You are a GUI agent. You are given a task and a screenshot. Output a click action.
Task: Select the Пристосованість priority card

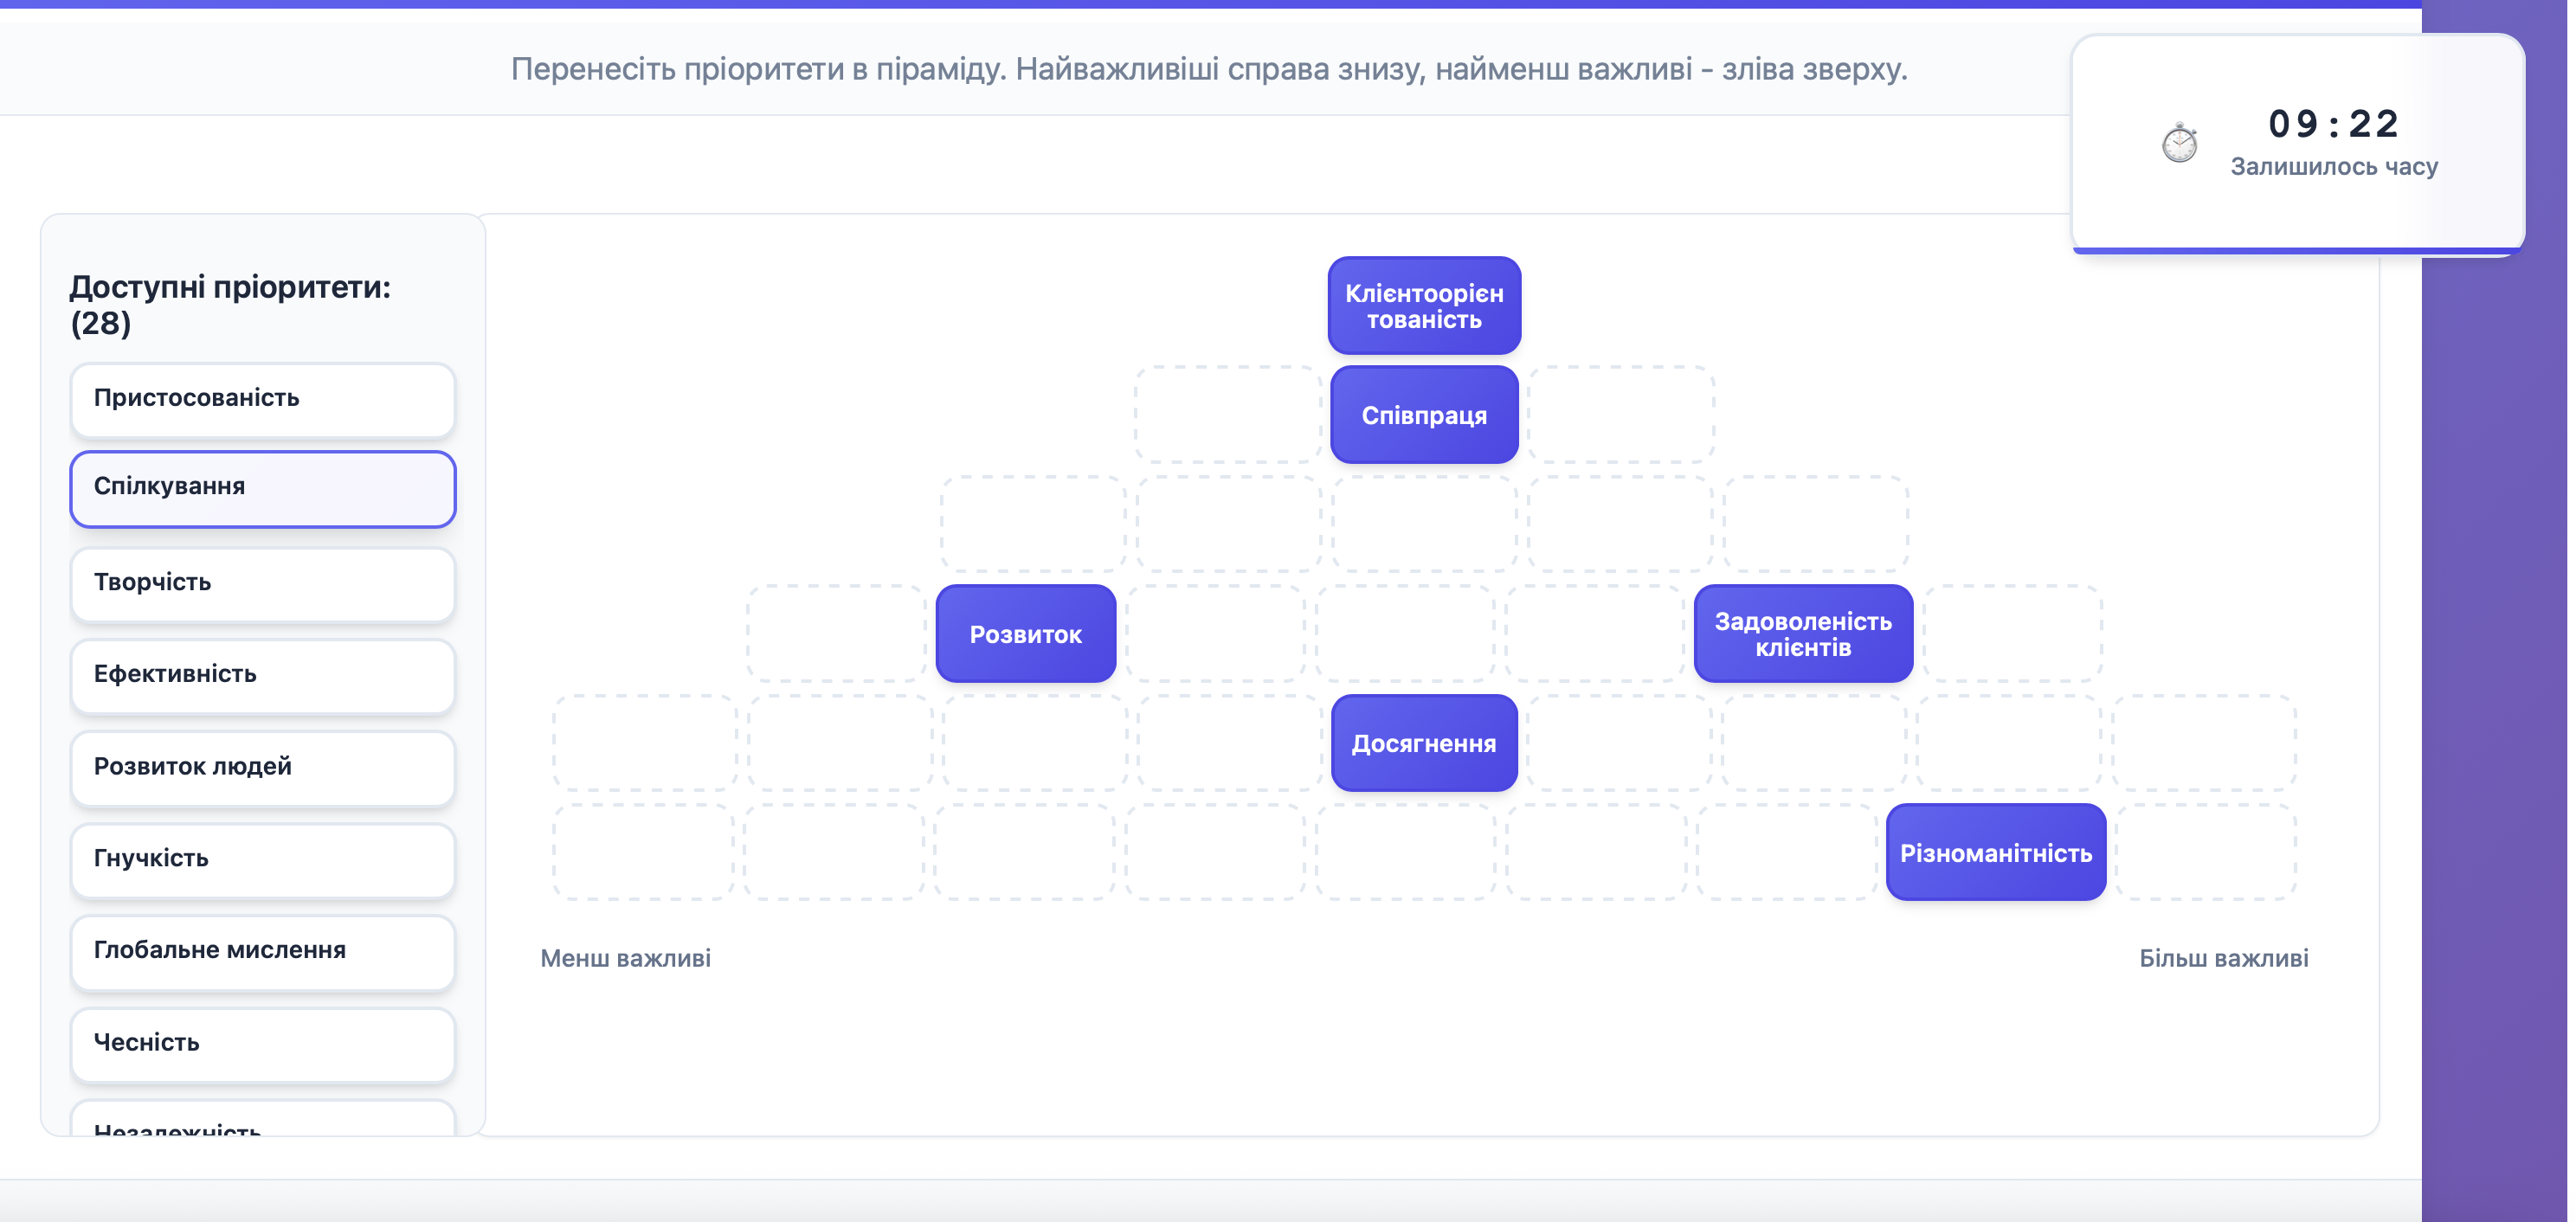(262, 399)
